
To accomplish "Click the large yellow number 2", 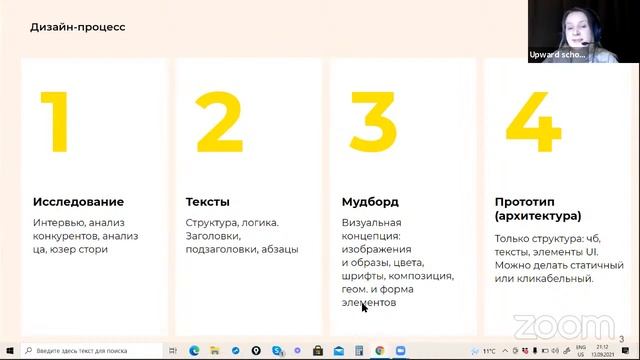I will pyautogui.click(x=219, y=122).
